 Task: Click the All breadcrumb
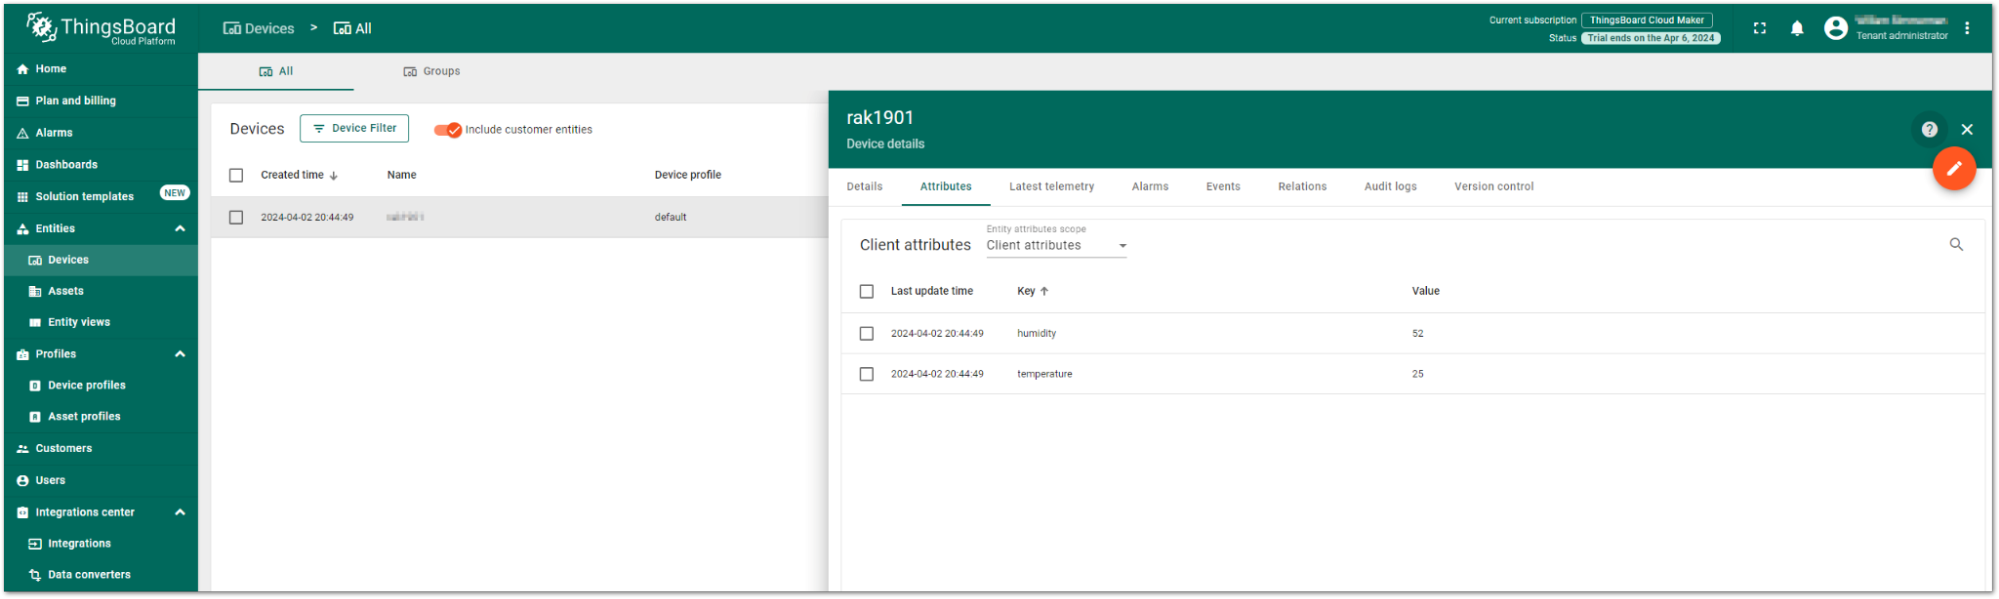click(x=352, y=29)
